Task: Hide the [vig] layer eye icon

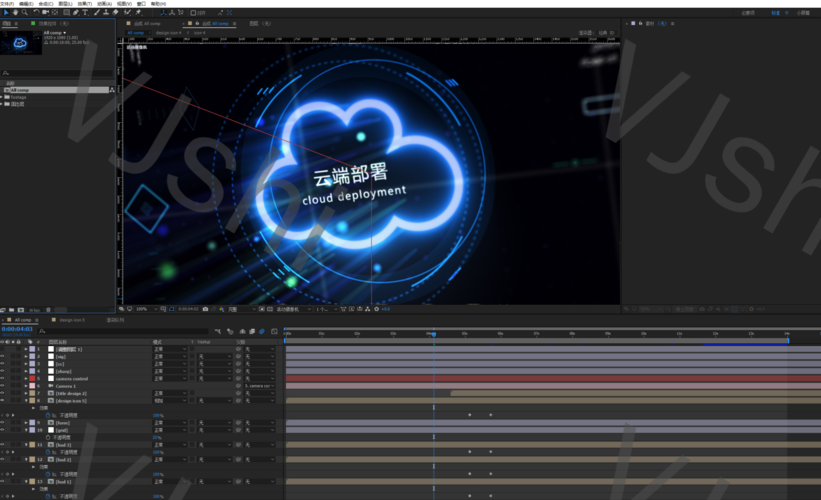Action: click(x=3, y=356)
